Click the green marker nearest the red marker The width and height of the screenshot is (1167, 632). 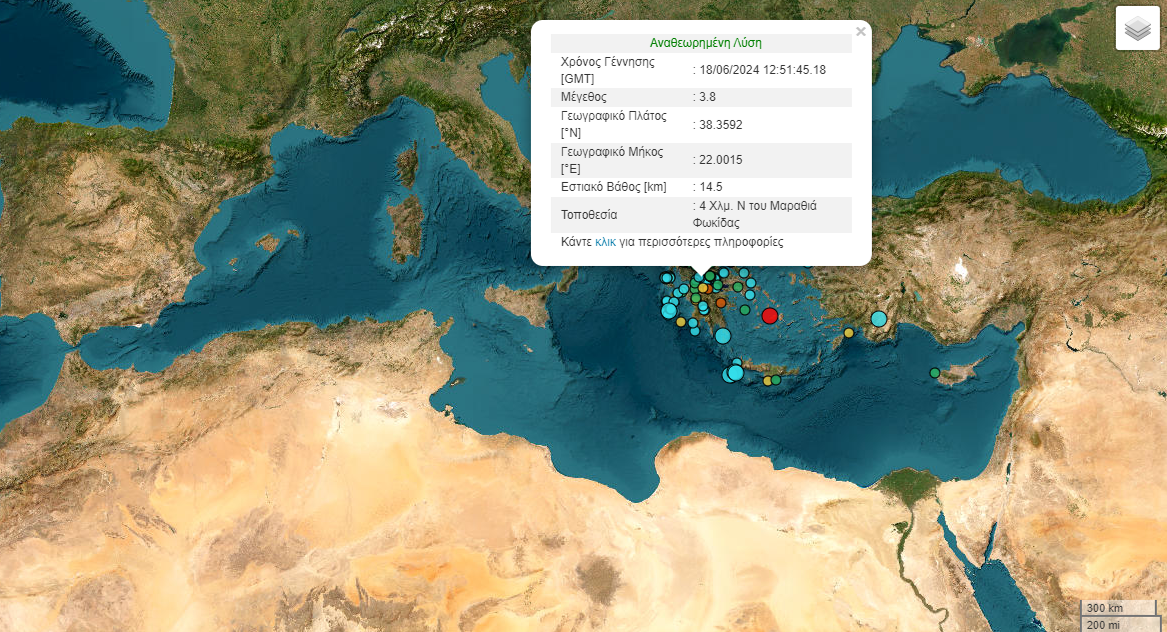click(x=745, y=310)
